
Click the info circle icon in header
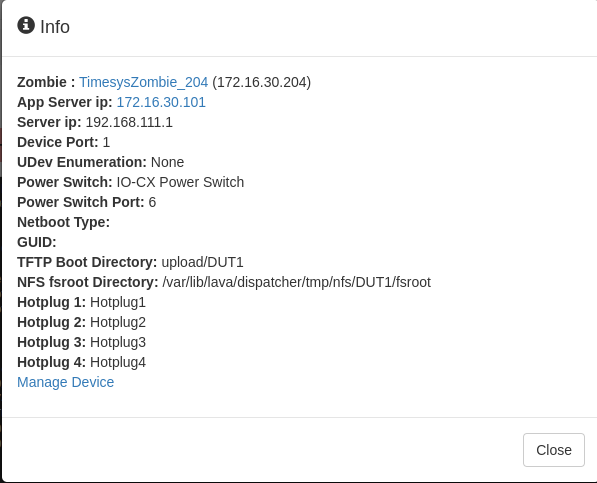point(26,25)
